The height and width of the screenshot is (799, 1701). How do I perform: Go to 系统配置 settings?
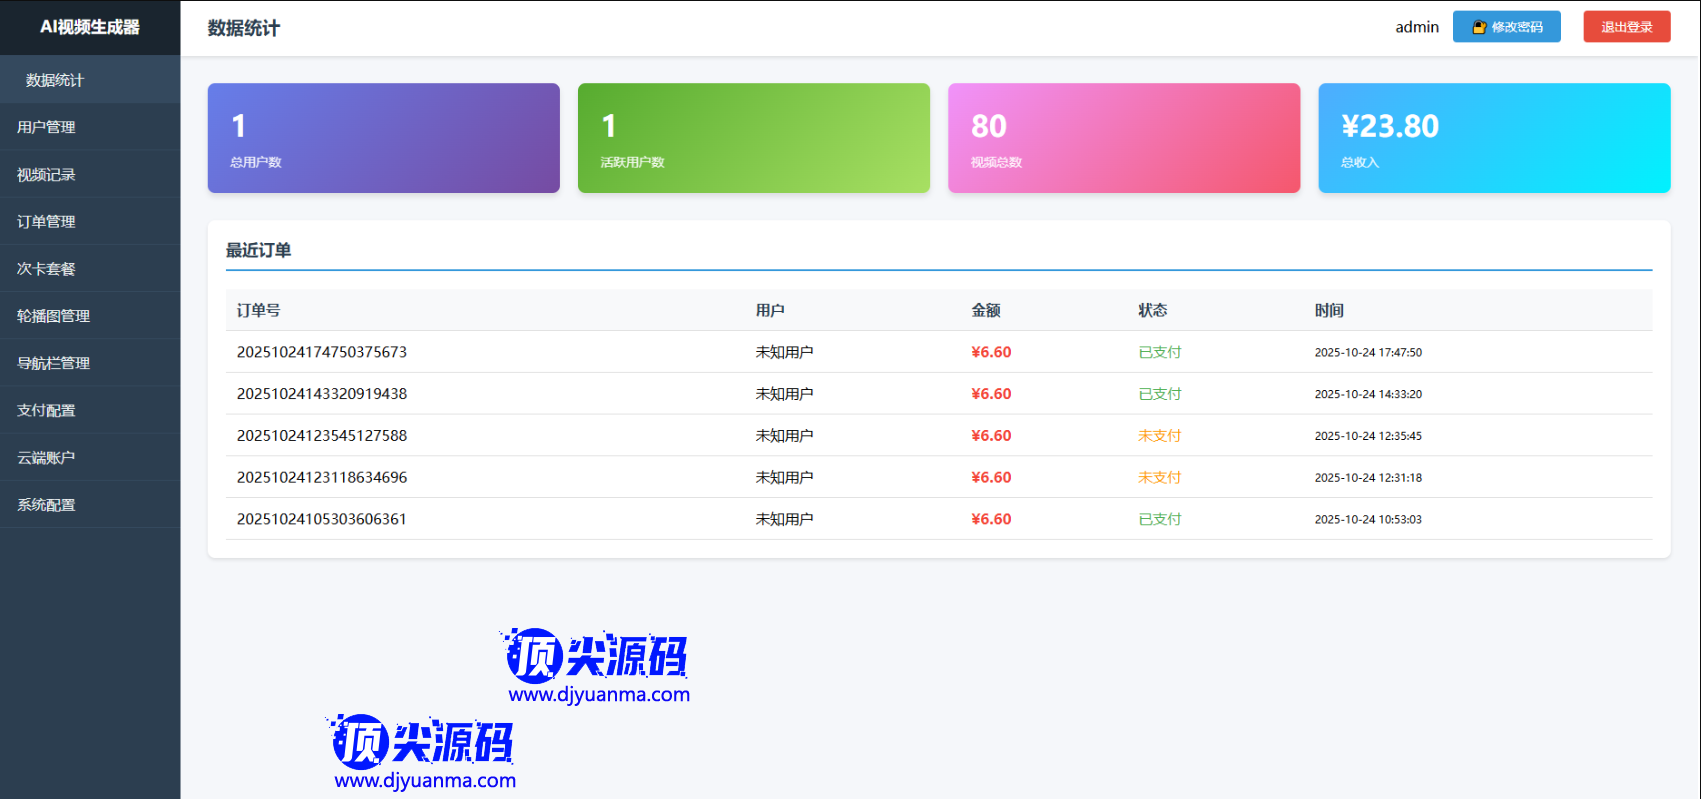point(47,504)
